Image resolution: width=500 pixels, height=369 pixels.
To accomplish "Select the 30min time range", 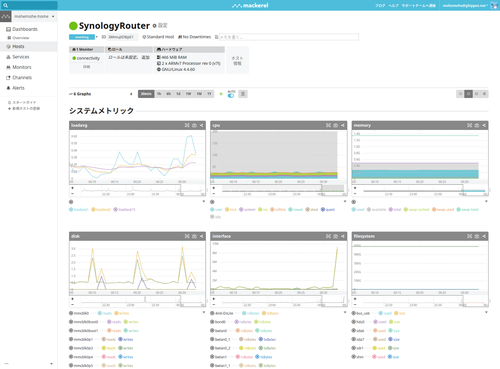I will pyautogui.click(x=146, y=94).
